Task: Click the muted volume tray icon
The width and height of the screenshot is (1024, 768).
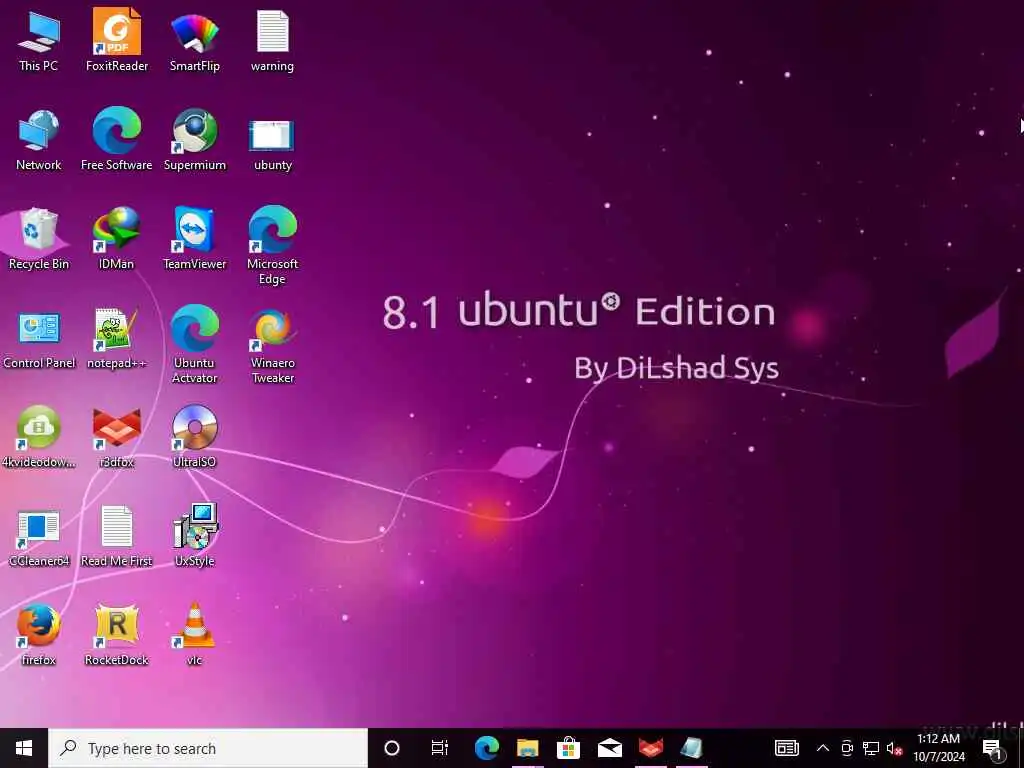Action: (894, 748)
